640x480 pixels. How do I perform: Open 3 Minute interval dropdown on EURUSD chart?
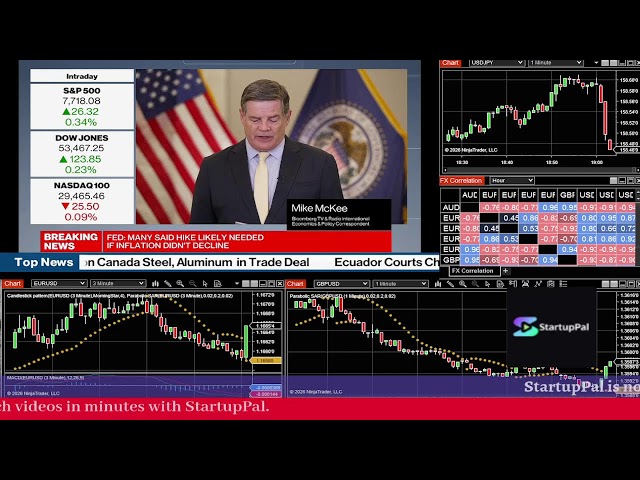118,283
